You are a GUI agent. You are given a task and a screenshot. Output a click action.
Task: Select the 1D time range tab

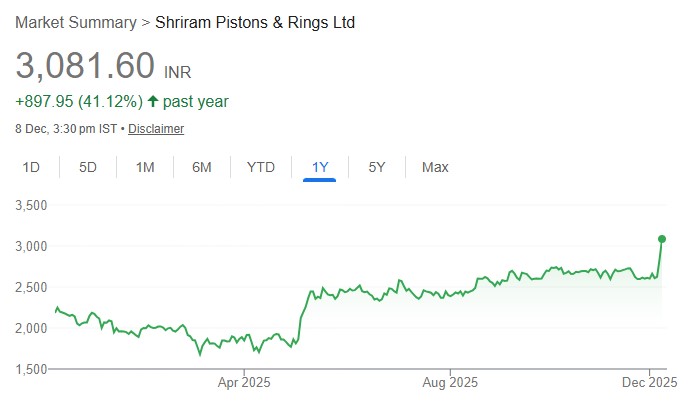click(31, 167)
